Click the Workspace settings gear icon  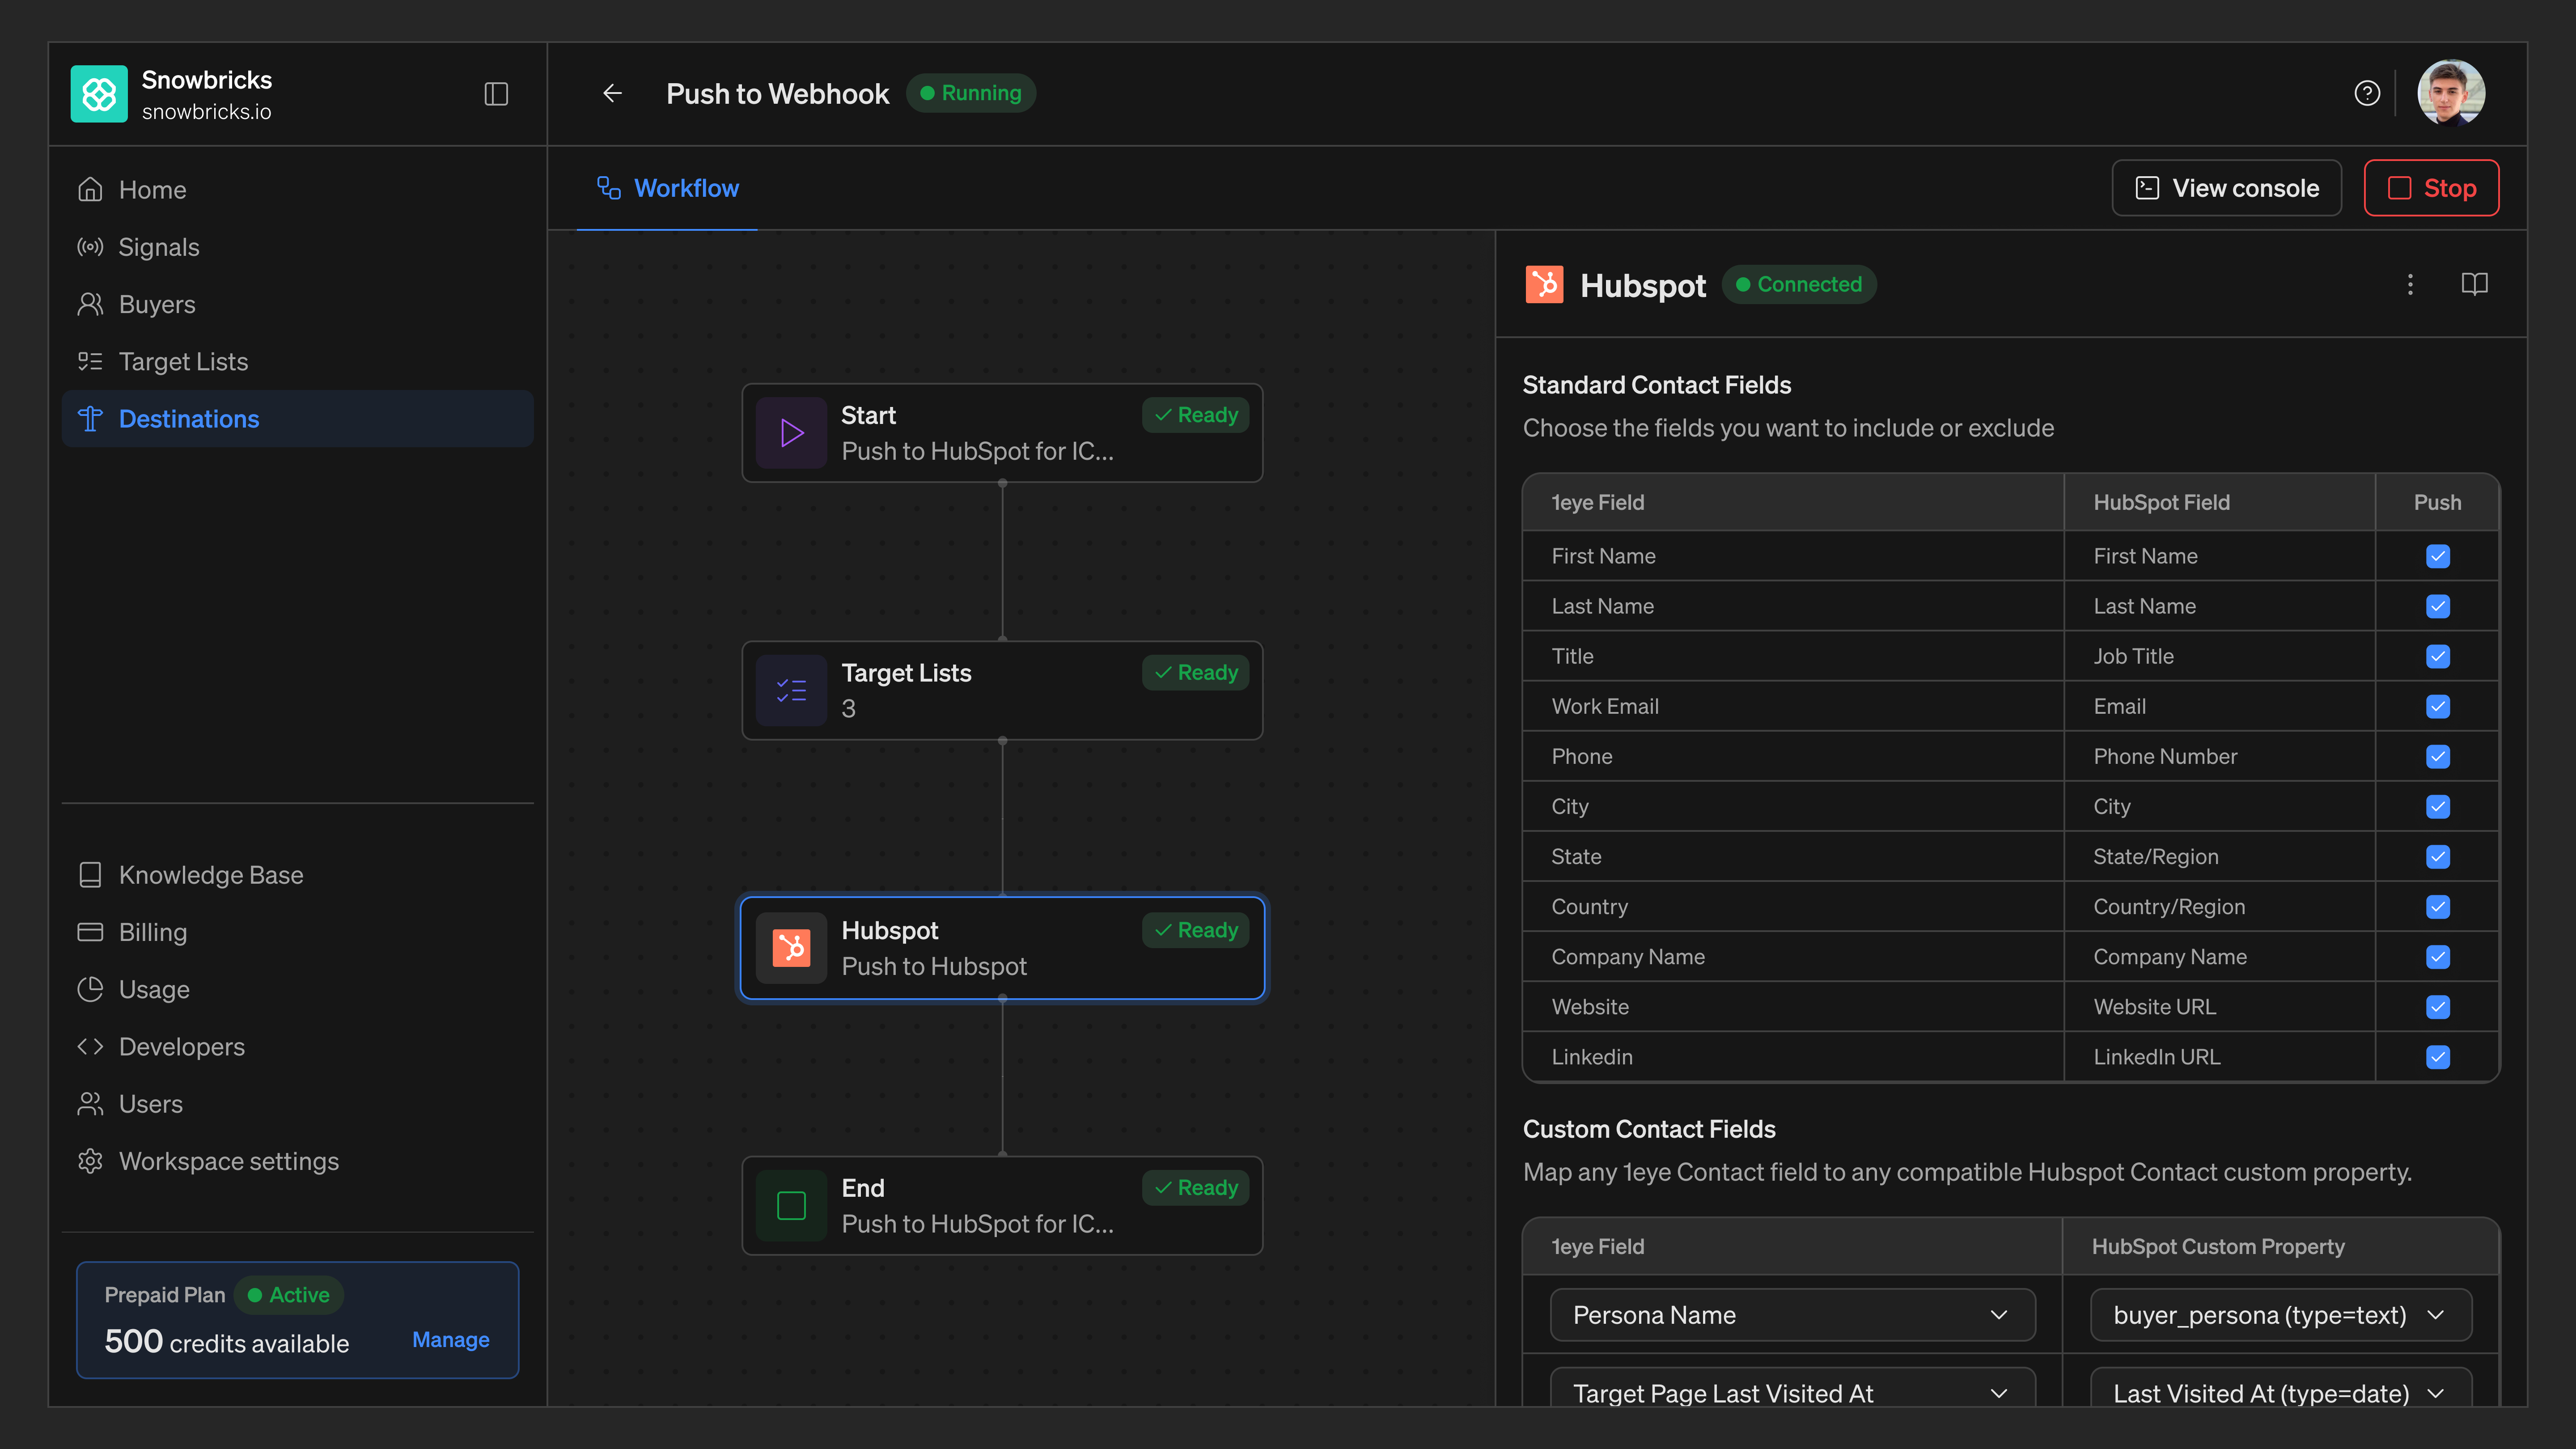(90, 1161)
